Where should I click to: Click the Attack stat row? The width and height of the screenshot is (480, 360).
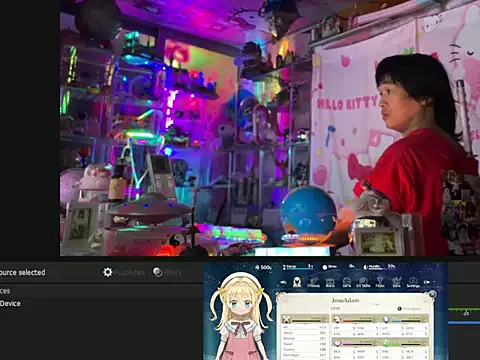[x=304, y=333]
